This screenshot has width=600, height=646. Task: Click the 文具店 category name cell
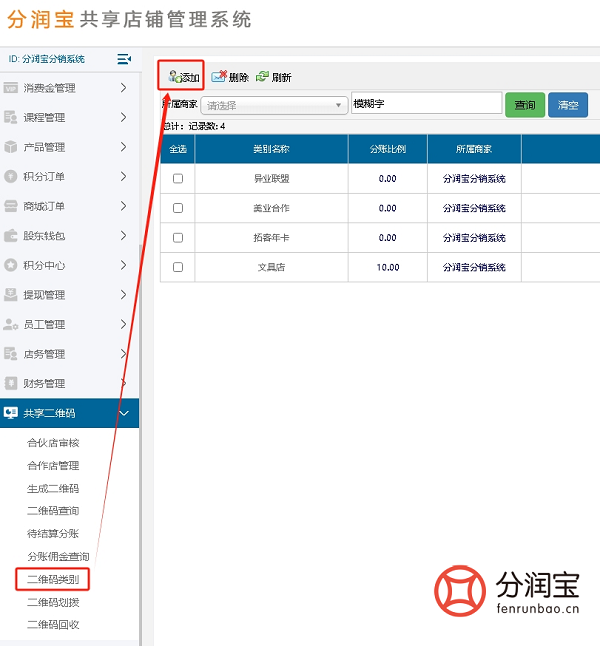coord(271,267)
